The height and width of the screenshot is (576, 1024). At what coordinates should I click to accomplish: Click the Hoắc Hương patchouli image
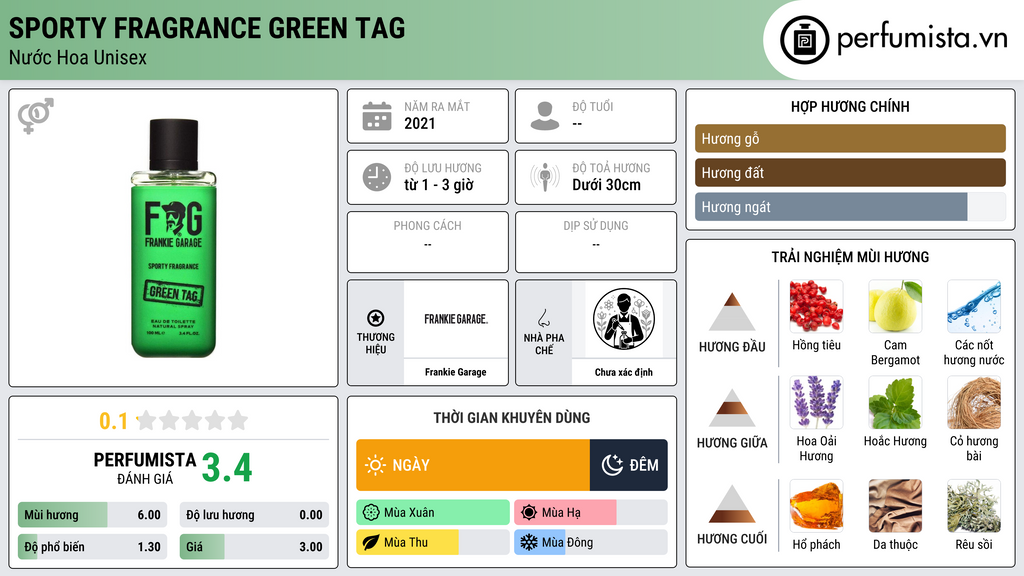tap(895, 402)
